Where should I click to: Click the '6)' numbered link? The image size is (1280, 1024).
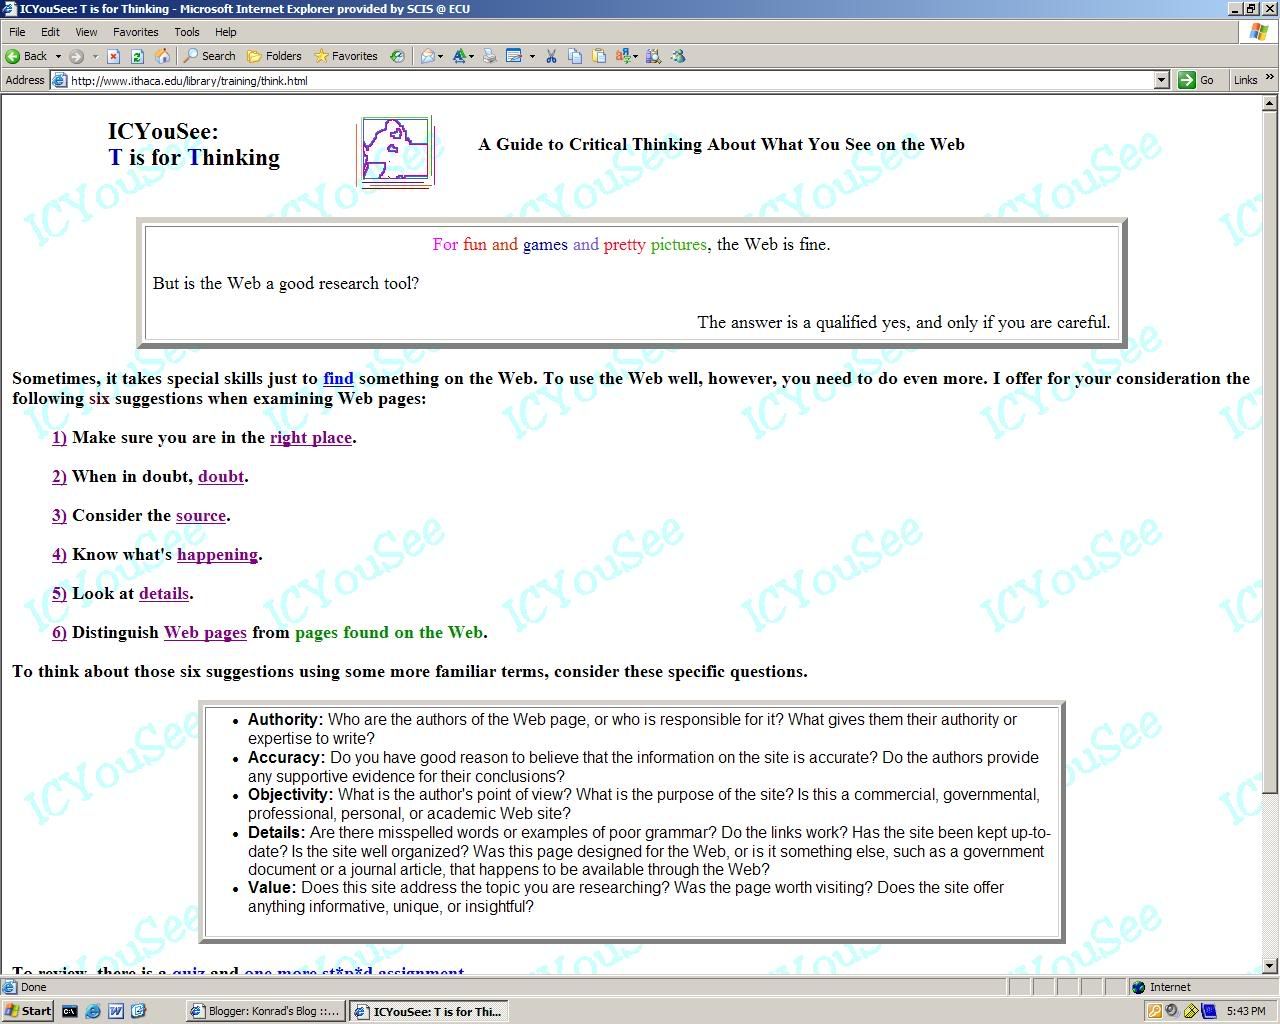click(x=59, y=633)
